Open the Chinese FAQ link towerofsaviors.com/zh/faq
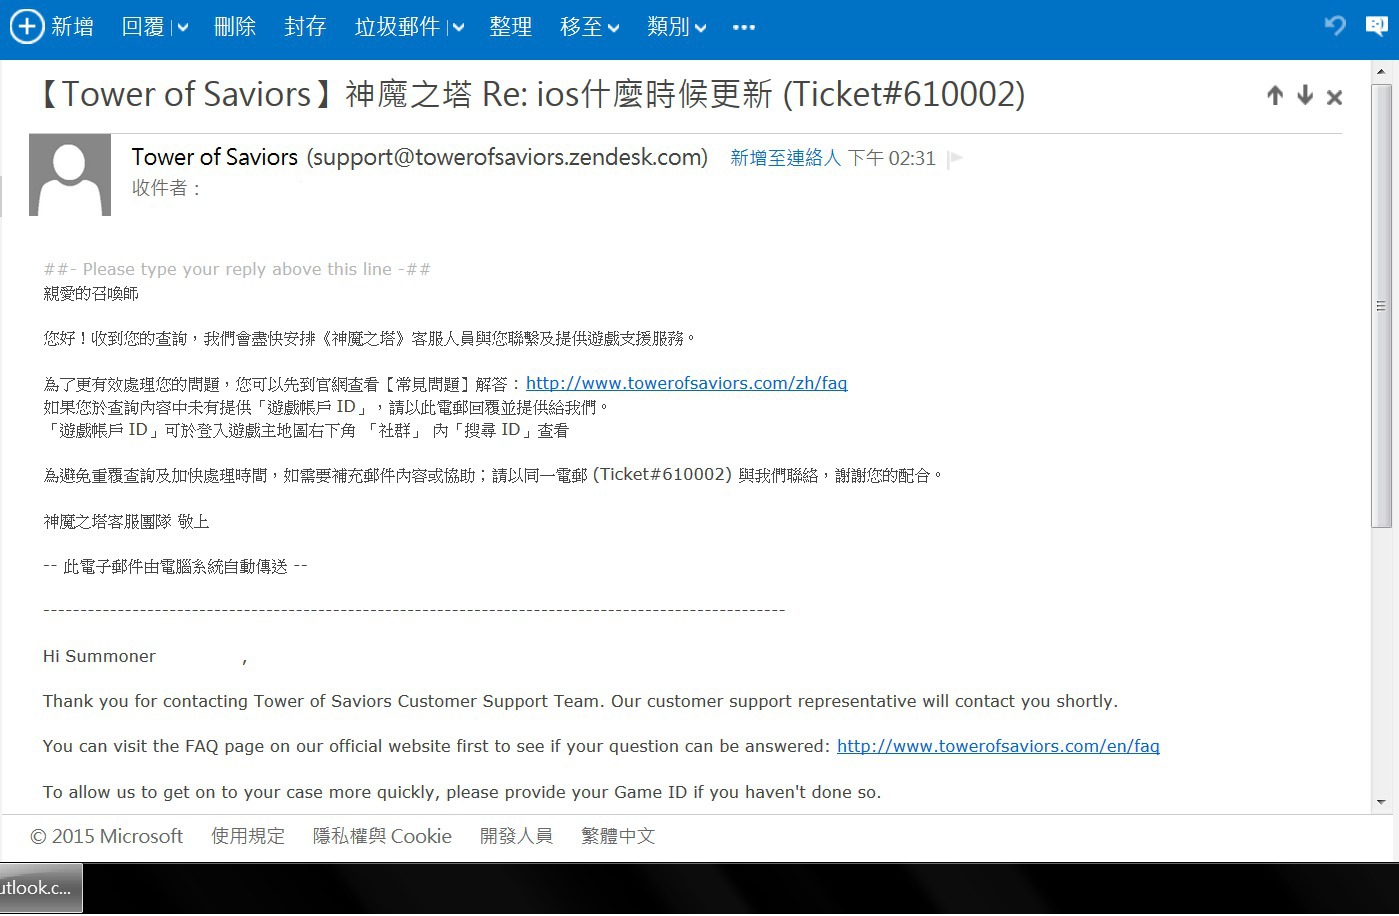Screen dimensions: 1399x916 click(x=687, y=383)
